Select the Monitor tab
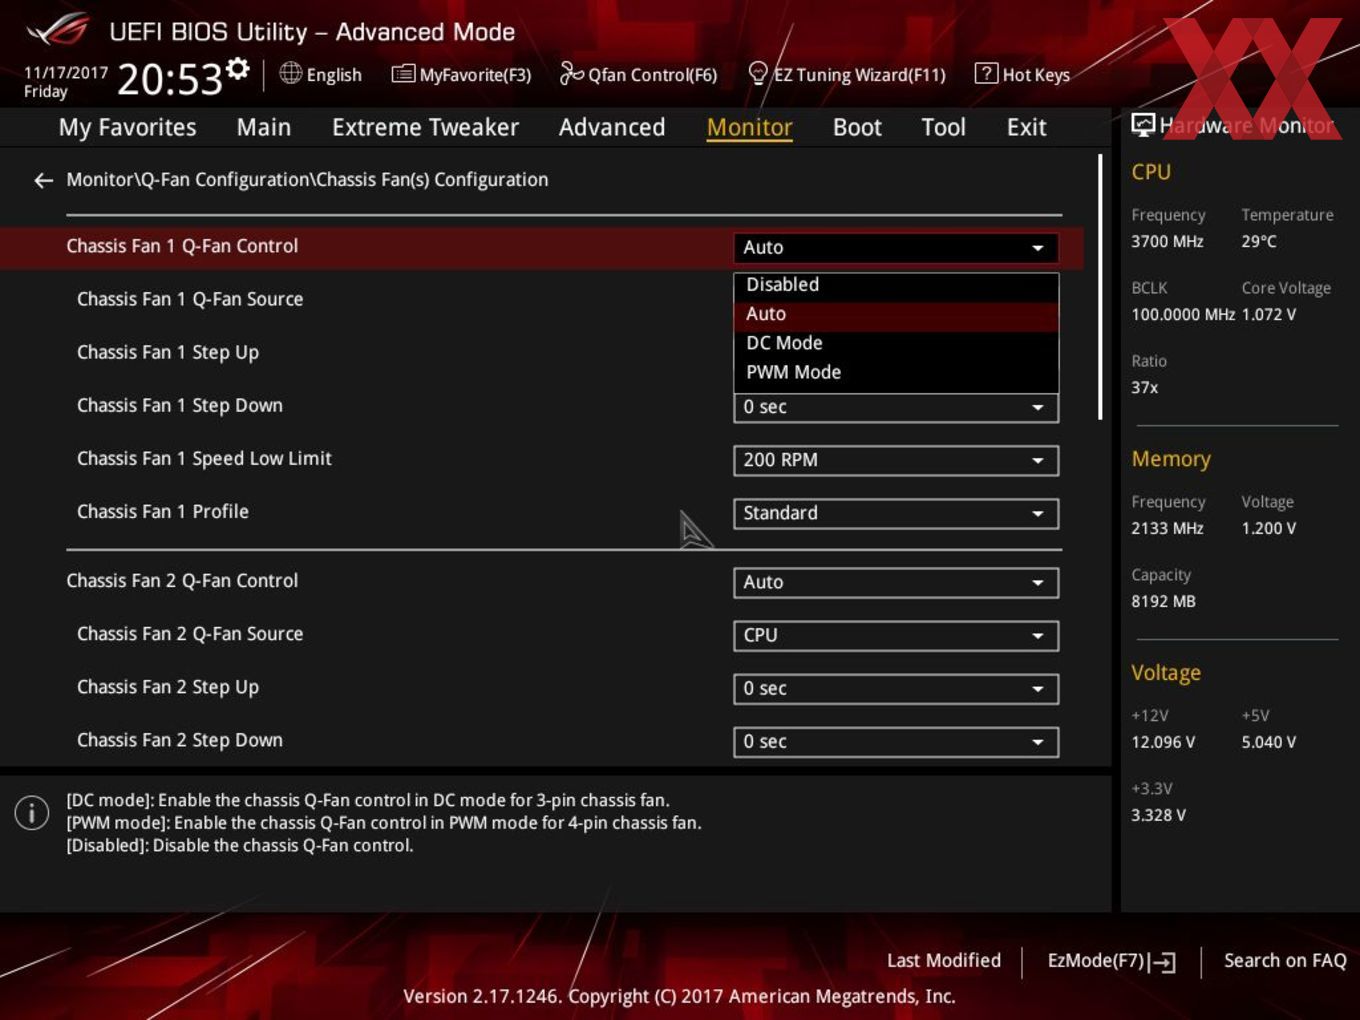 [749, 127]
